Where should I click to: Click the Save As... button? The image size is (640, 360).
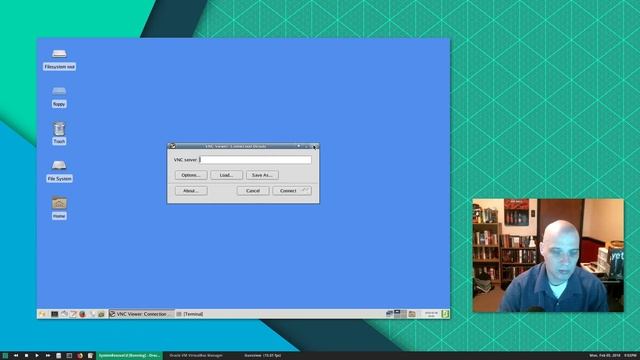[262, 175]
